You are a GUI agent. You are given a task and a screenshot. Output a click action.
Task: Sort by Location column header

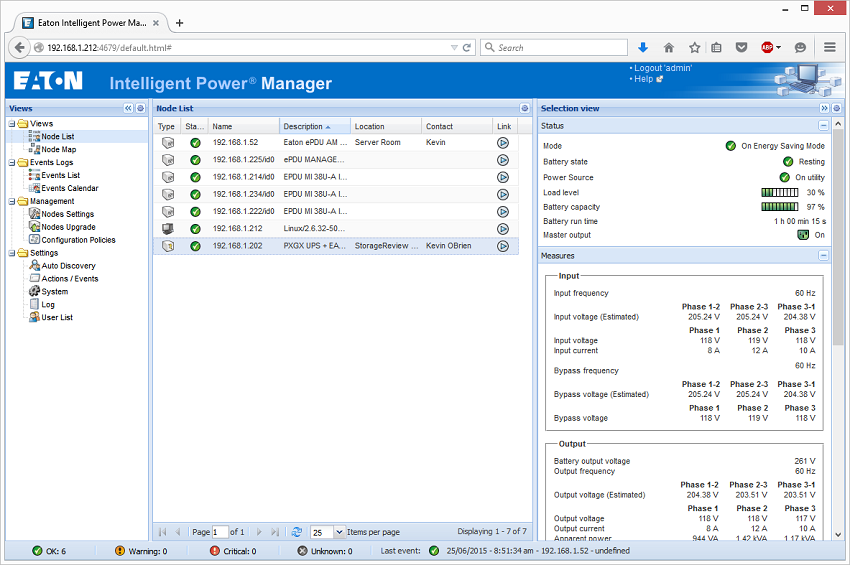(x=385, y=126)
